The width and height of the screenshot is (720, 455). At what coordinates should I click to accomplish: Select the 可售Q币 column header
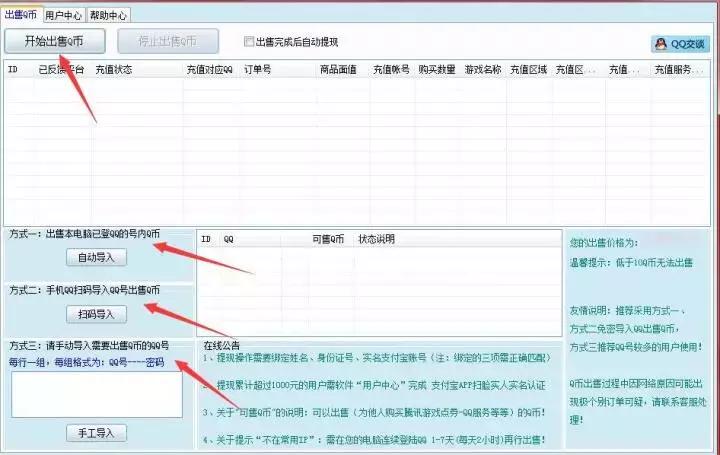point(328,239)
